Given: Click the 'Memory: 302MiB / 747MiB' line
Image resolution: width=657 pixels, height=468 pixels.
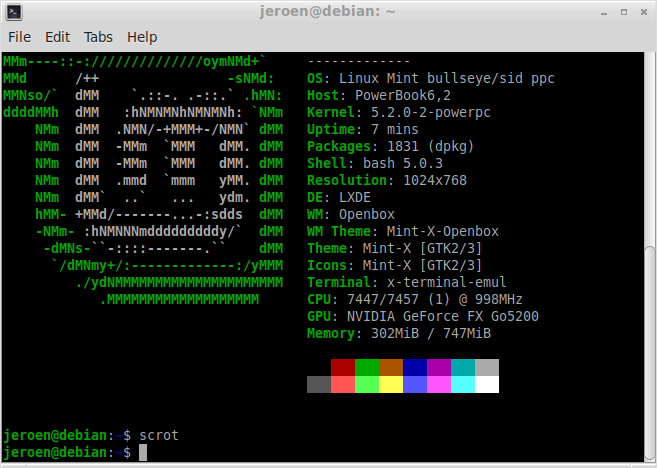Looking at the screenshot, I should coord(399,333).
